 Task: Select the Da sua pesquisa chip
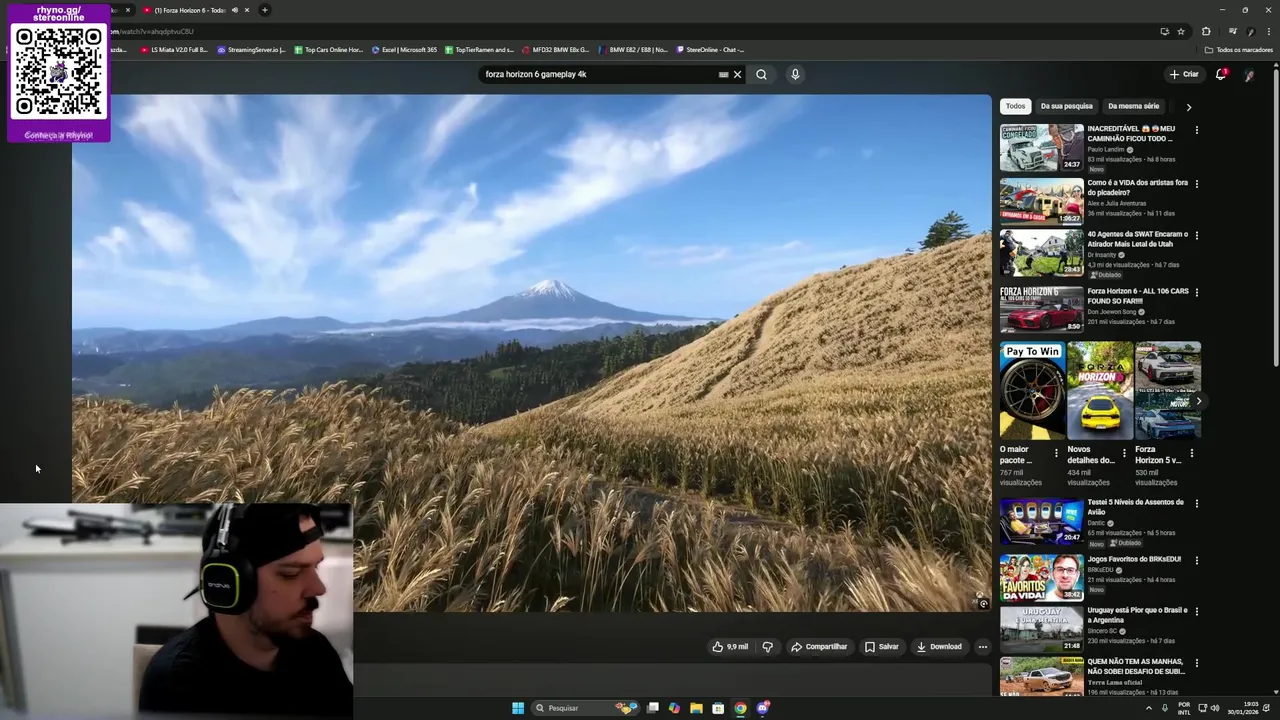click(x=1066, y=106)
